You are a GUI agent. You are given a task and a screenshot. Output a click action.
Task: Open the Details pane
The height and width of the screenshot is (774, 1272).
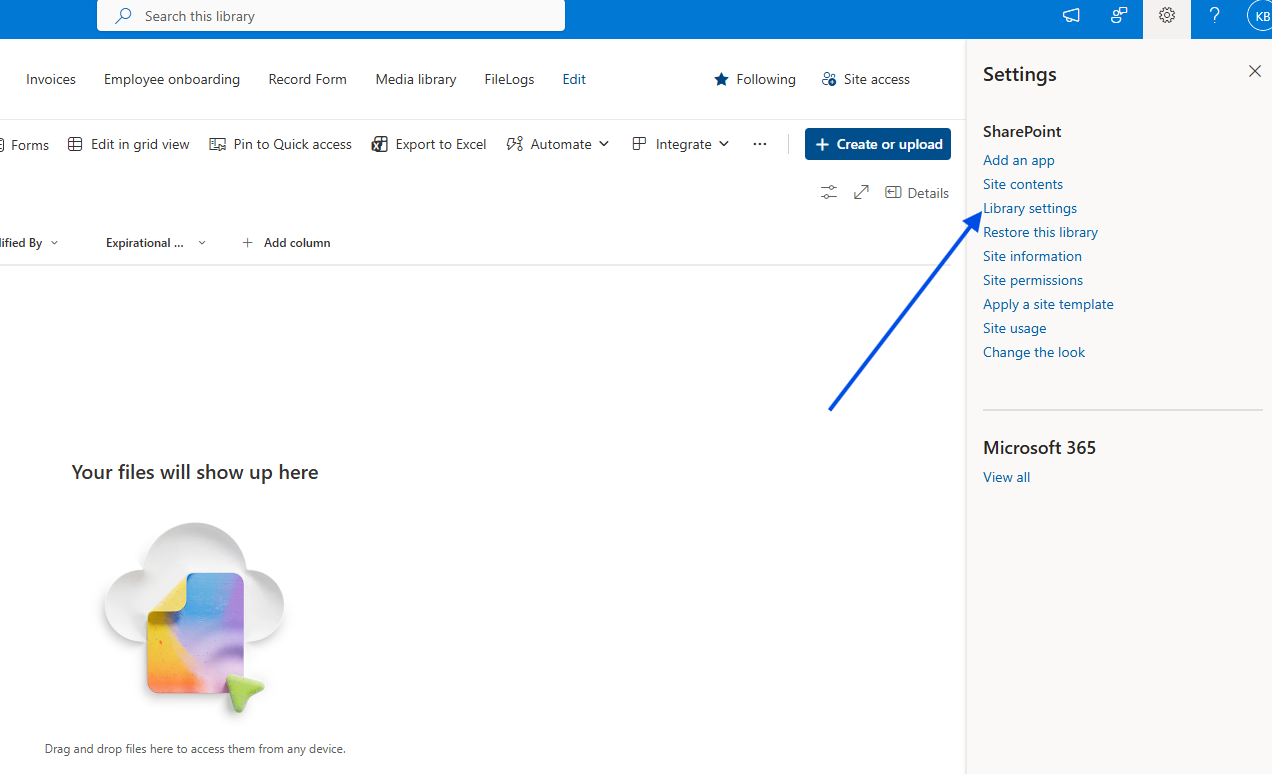[917, 193]
